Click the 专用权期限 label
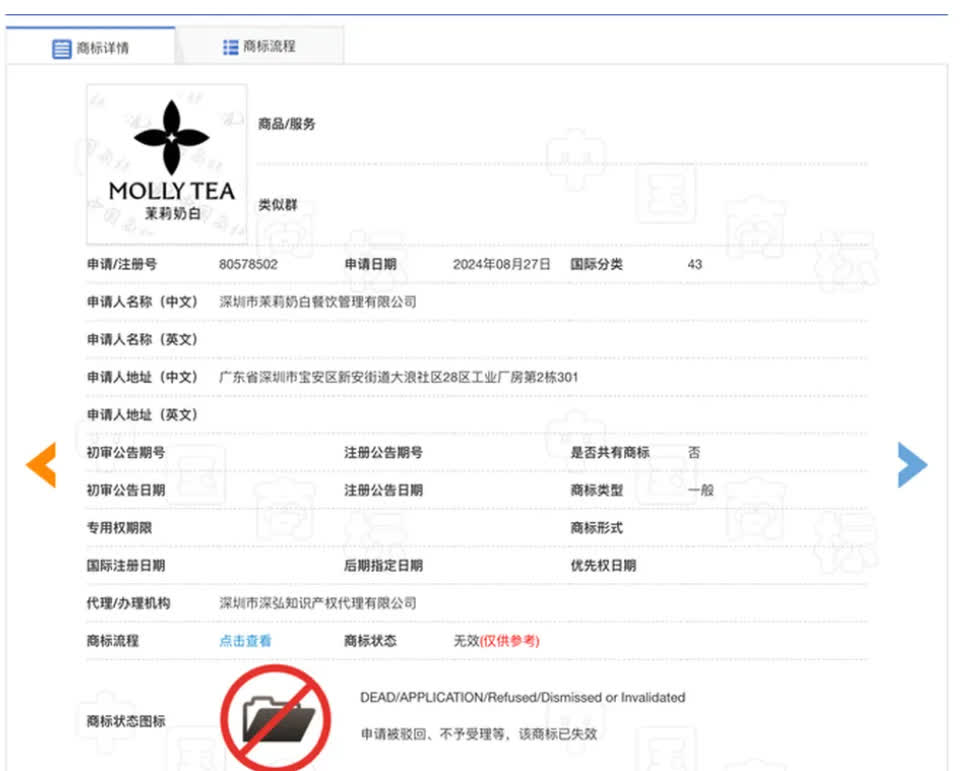This screenshot has height=771, width=969. 119,528
